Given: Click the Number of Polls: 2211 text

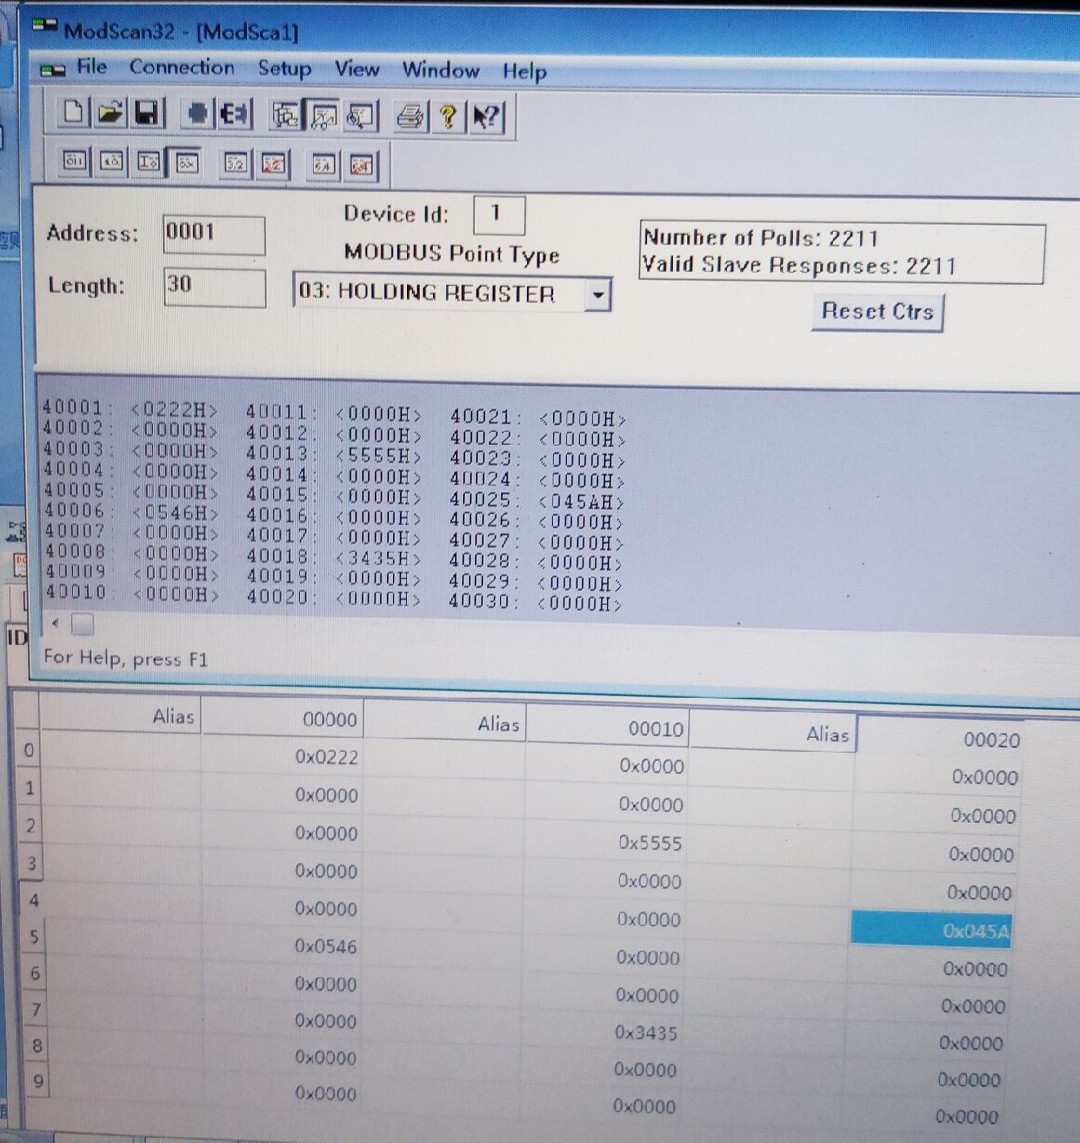Looking at the screenshot, I should pos(761,238).
